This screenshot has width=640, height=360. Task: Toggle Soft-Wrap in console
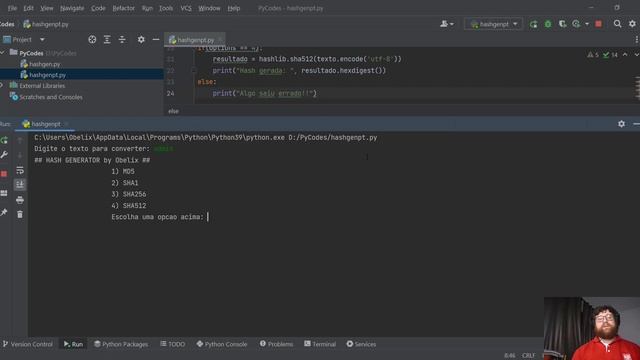[20, 170]
